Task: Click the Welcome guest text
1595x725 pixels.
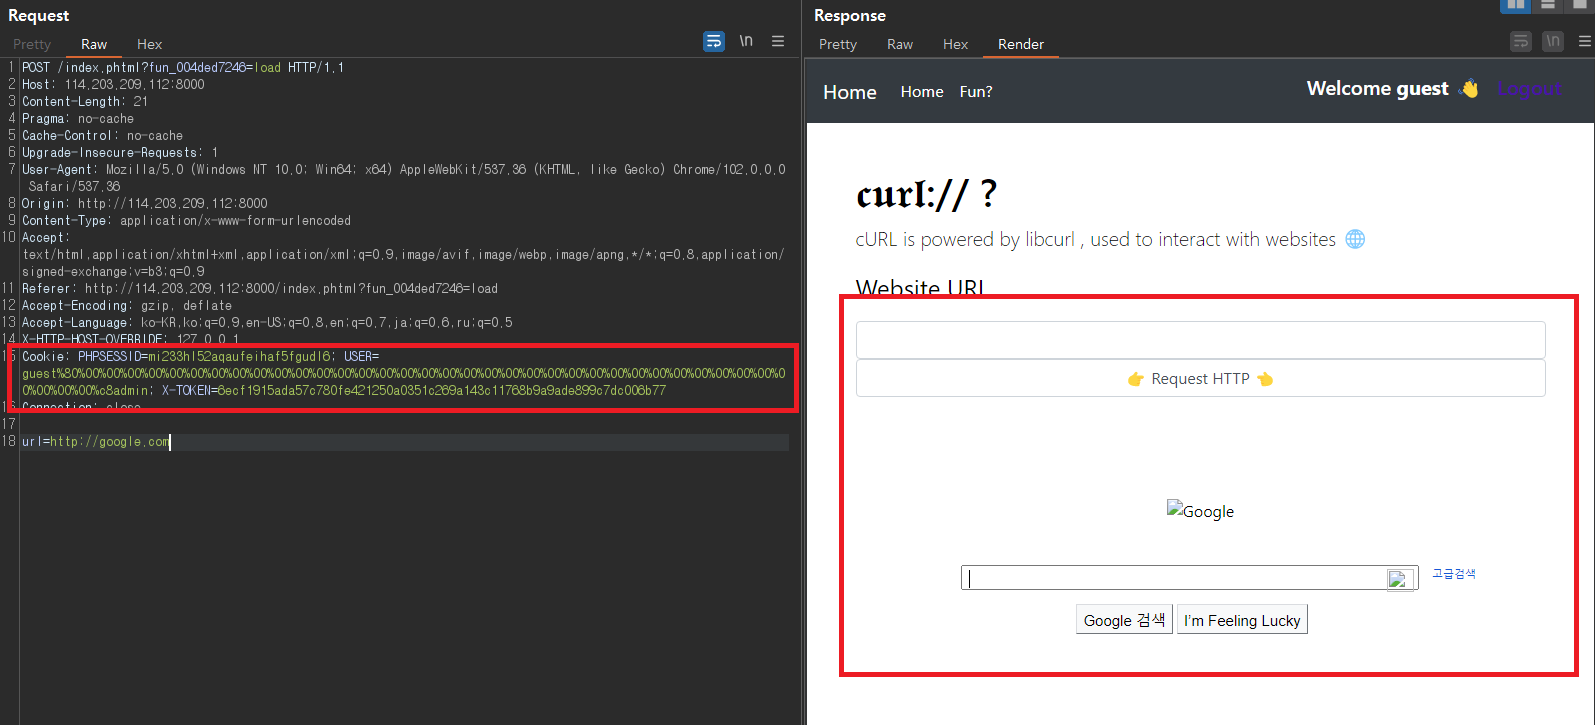Action: click(1377, 89)
